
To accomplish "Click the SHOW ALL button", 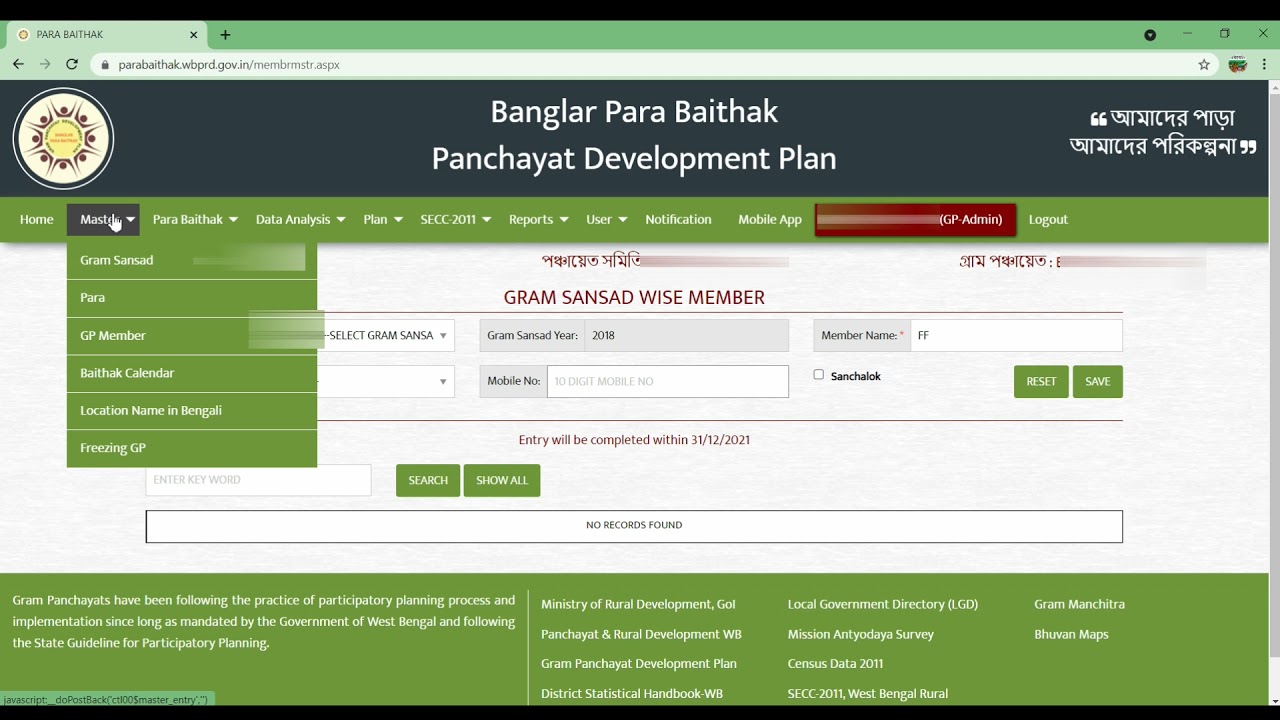I will 502,480.
